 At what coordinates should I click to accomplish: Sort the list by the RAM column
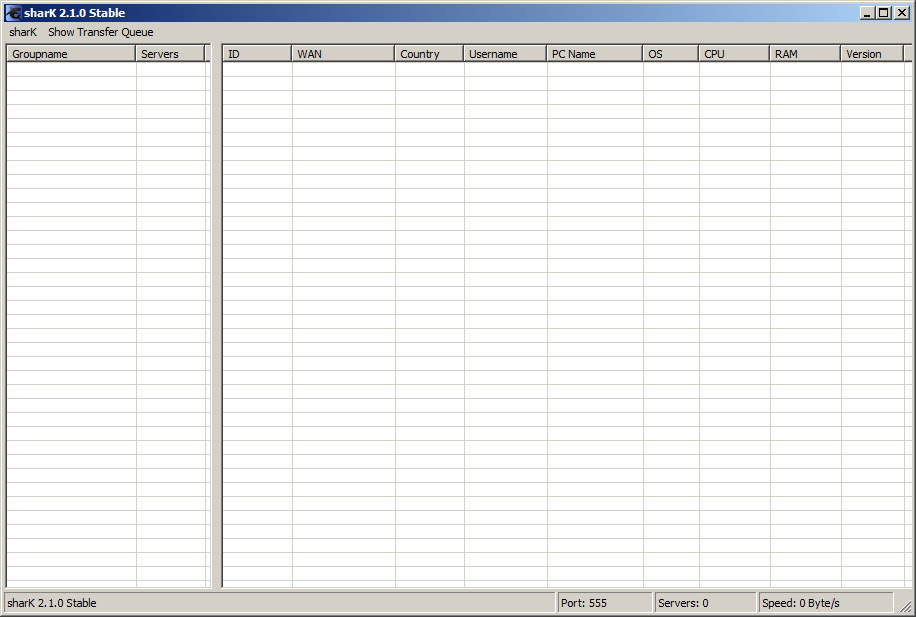pos(804,54)
